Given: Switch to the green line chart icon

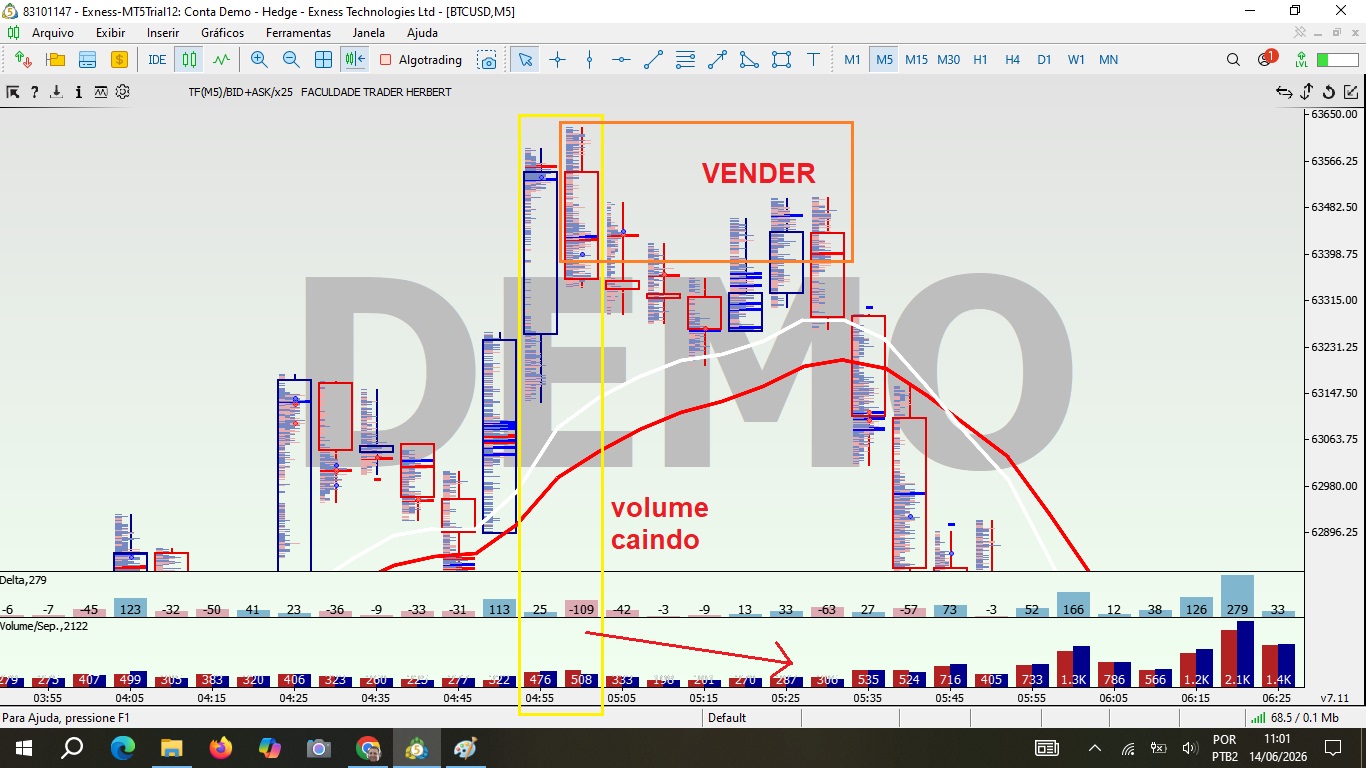Looking at the screenshot, I should tap(221, 60).
